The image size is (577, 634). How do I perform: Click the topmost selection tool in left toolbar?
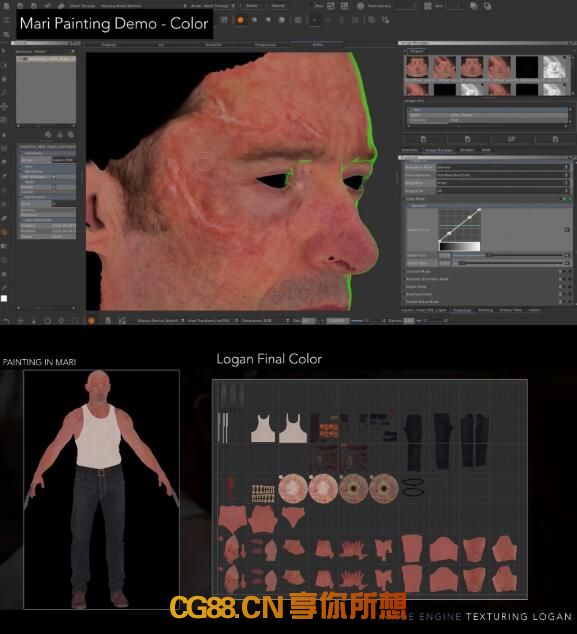click(4, 51)
